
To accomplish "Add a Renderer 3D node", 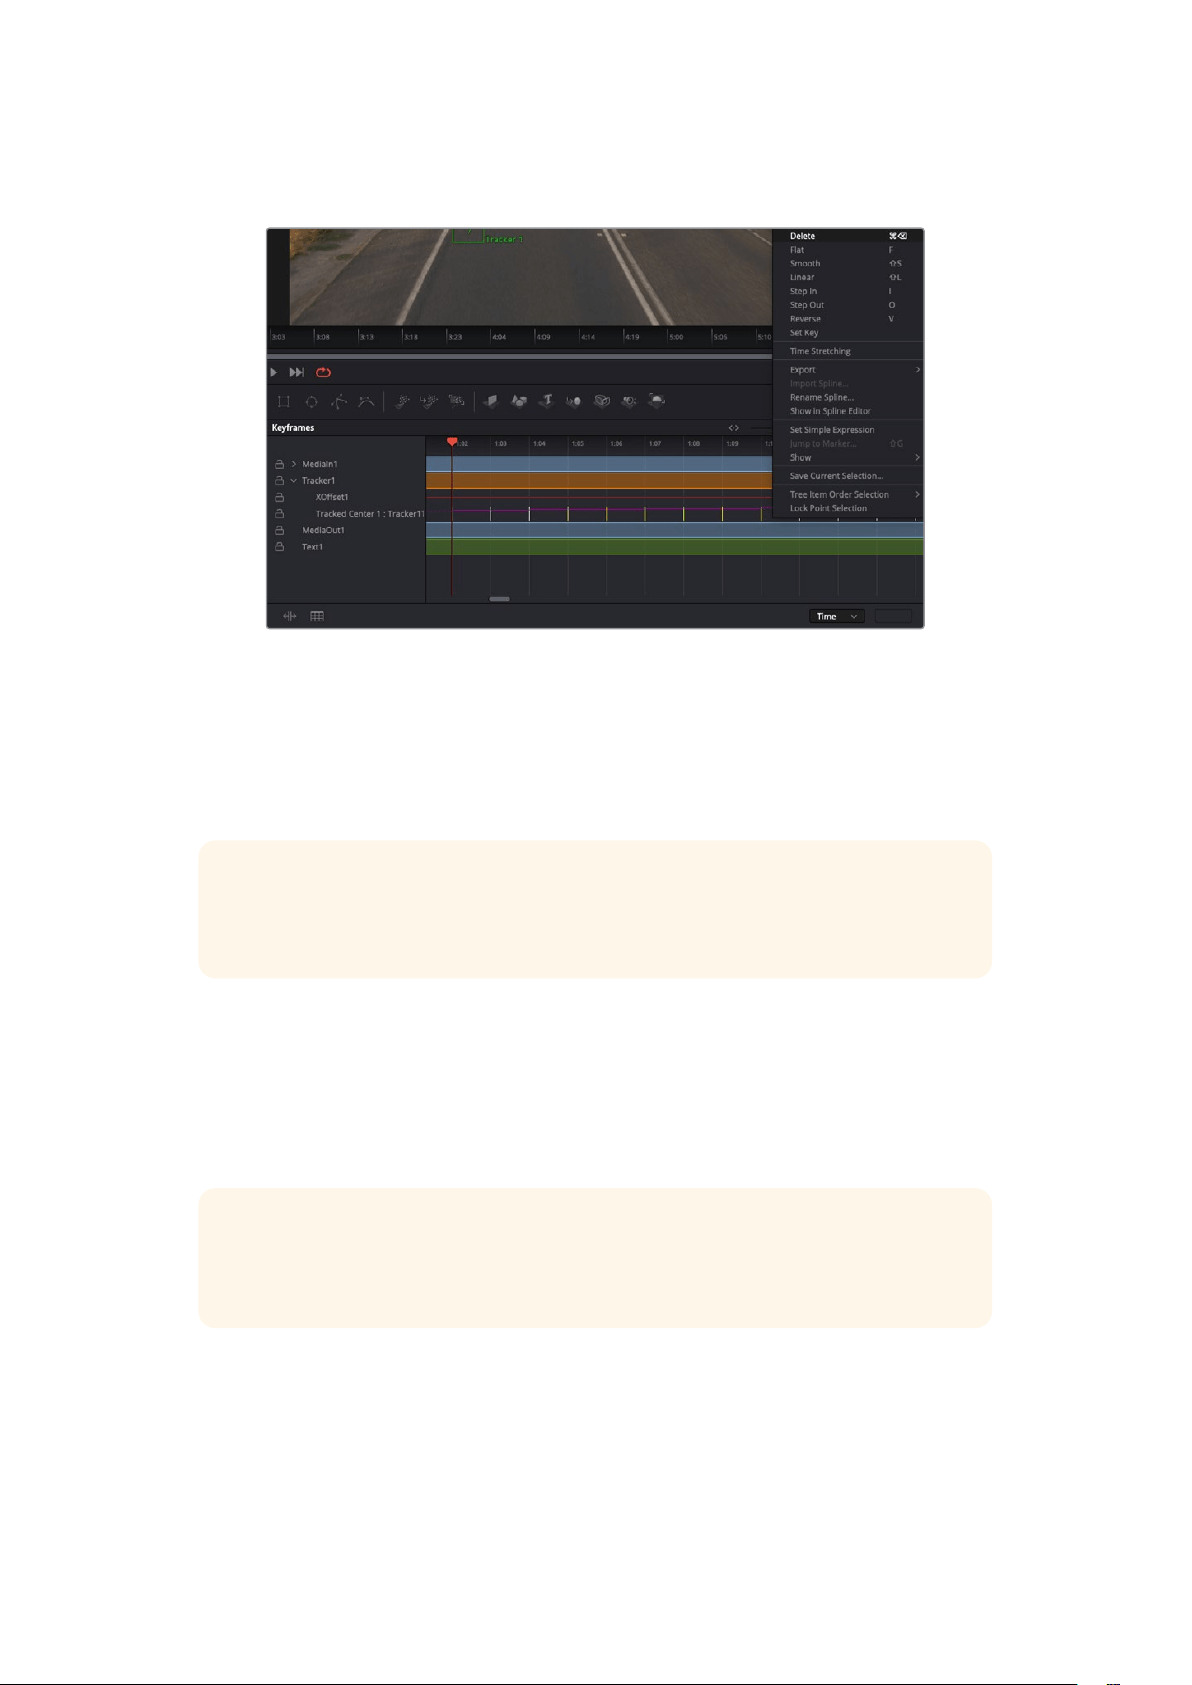I will pos(656,401).
